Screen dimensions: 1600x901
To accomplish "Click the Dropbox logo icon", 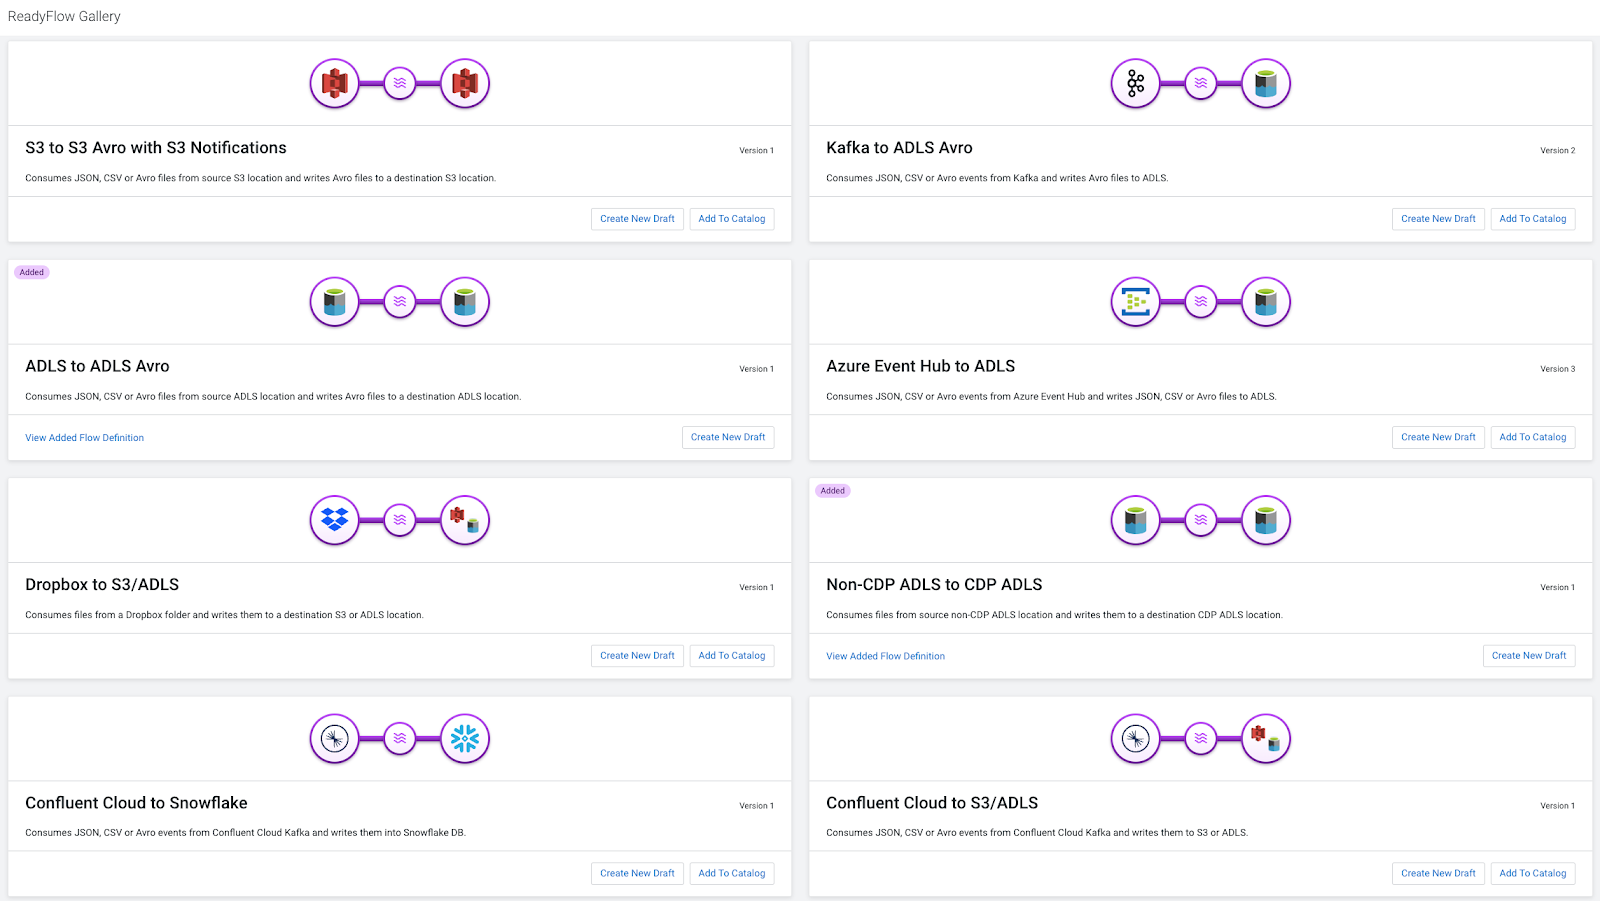I will tap(334, 520).
